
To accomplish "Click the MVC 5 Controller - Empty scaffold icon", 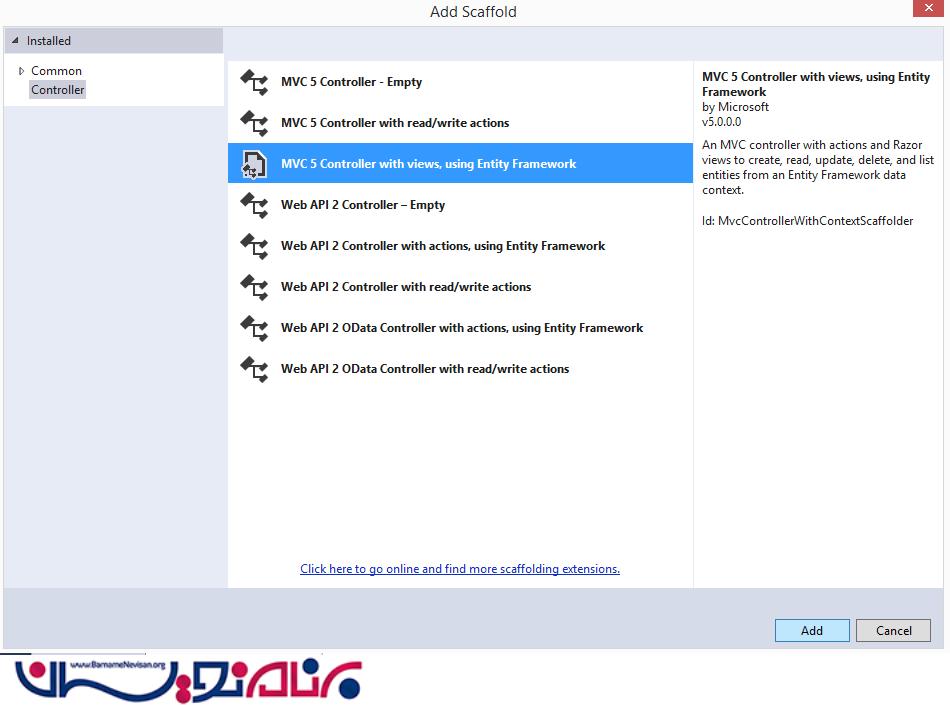I will coord(254,82).
